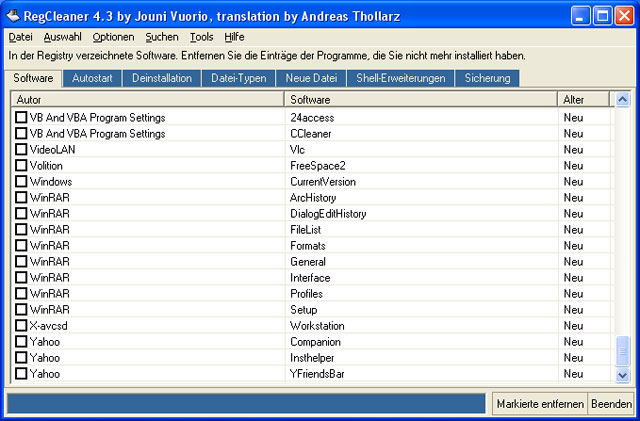Go to the Deinstallation tab
The height and width of the screenshot is (421, 640).
161,78
